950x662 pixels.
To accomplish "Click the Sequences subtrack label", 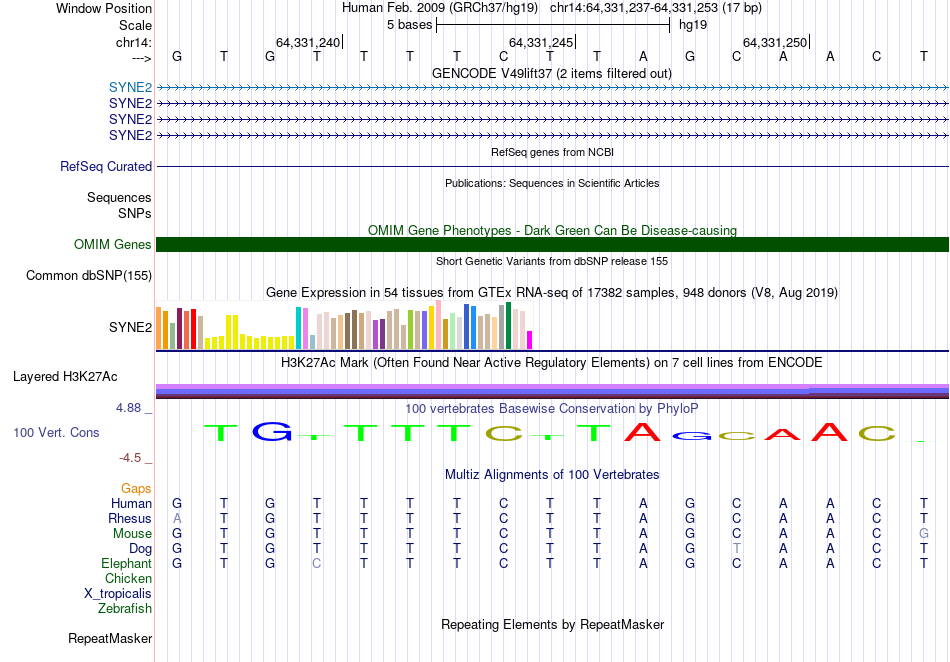I will tap(119, 197).
